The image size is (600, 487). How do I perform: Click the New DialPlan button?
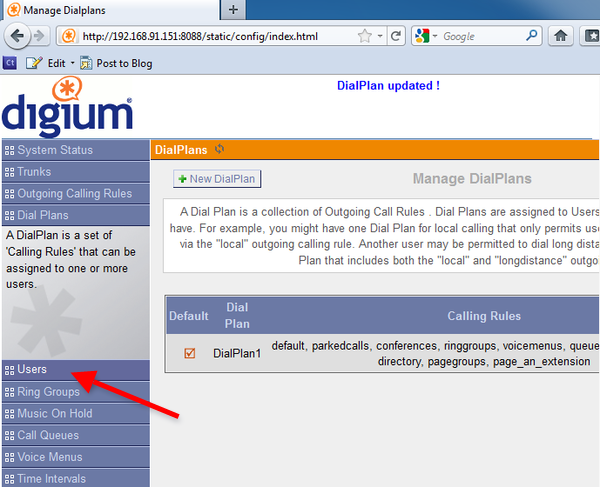217,179
